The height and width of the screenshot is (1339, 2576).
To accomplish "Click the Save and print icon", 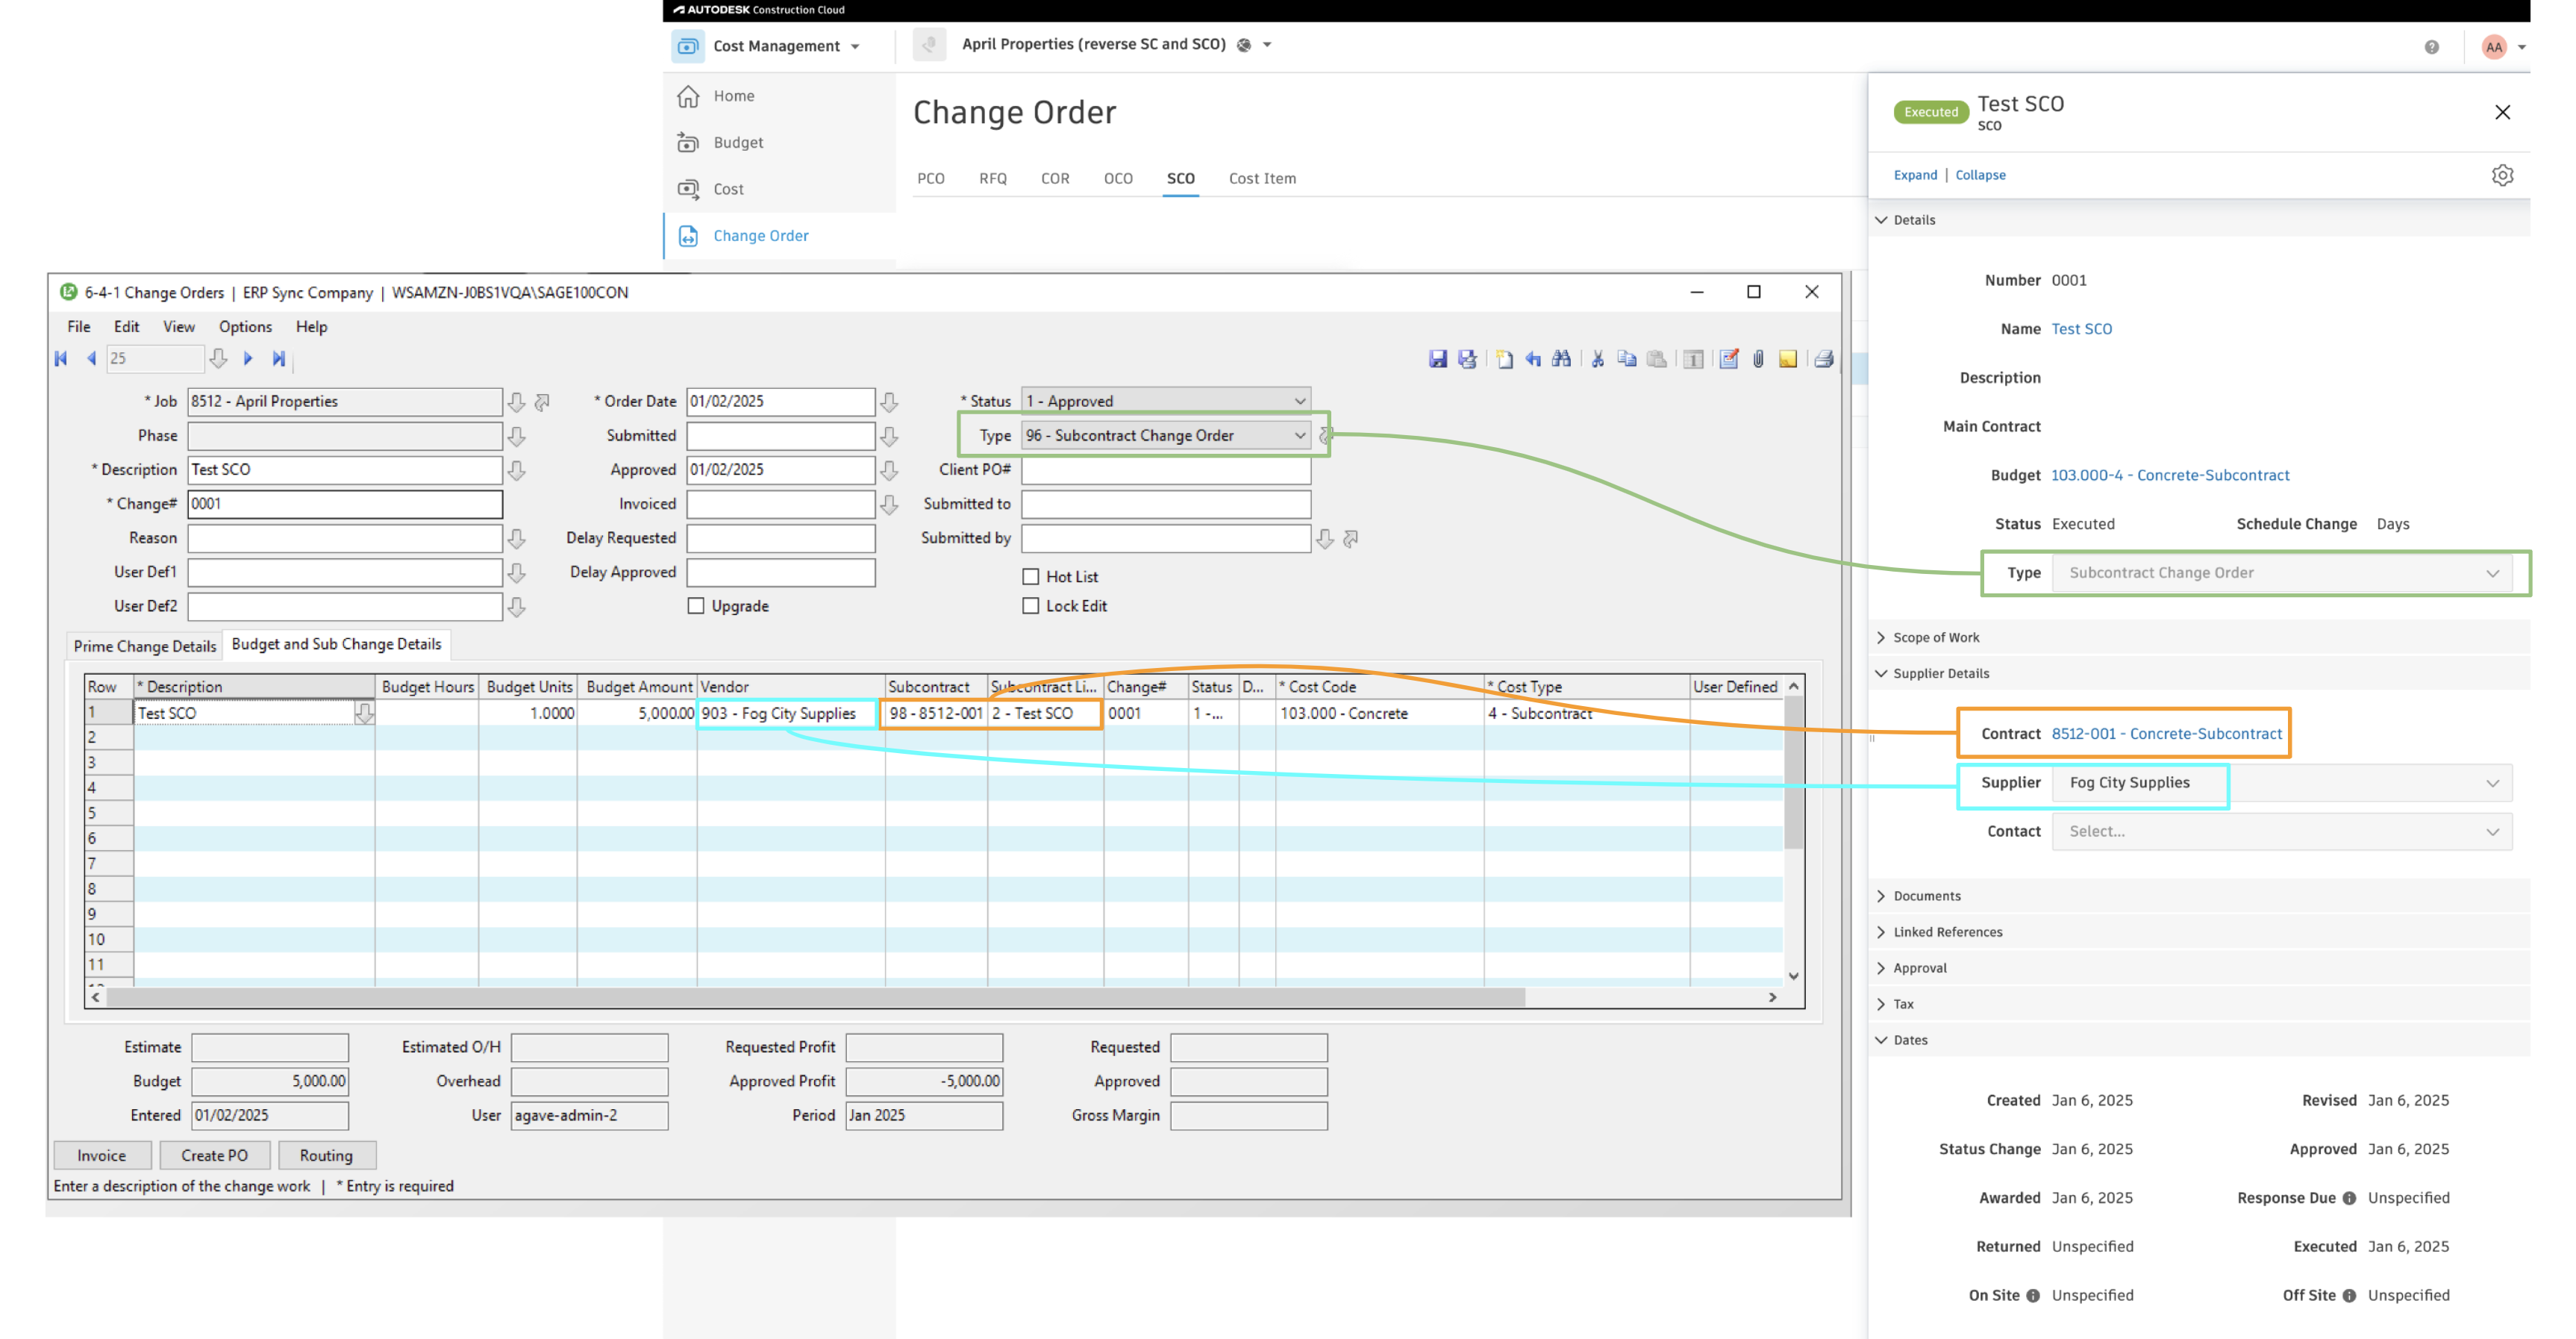I will [x=1467, y=359].
